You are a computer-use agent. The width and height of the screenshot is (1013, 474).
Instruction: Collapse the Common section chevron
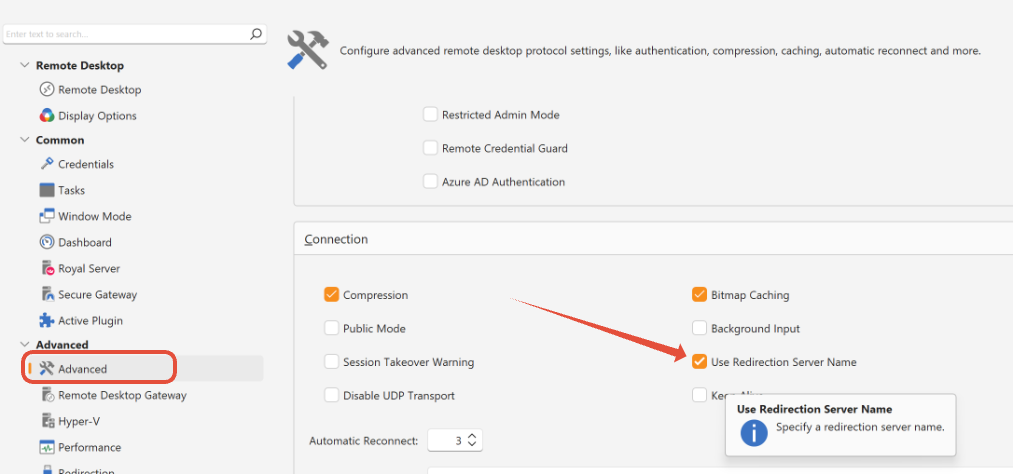24,140
